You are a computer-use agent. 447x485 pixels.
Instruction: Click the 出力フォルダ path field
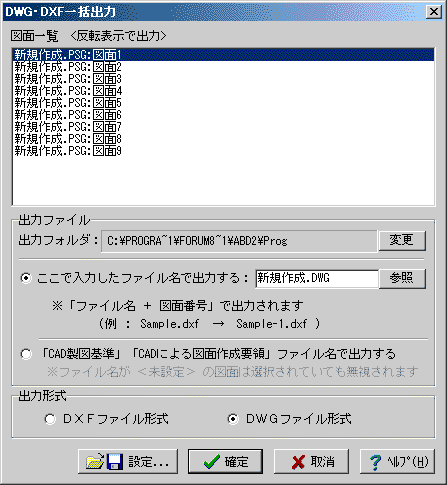(x=239, y=241)
